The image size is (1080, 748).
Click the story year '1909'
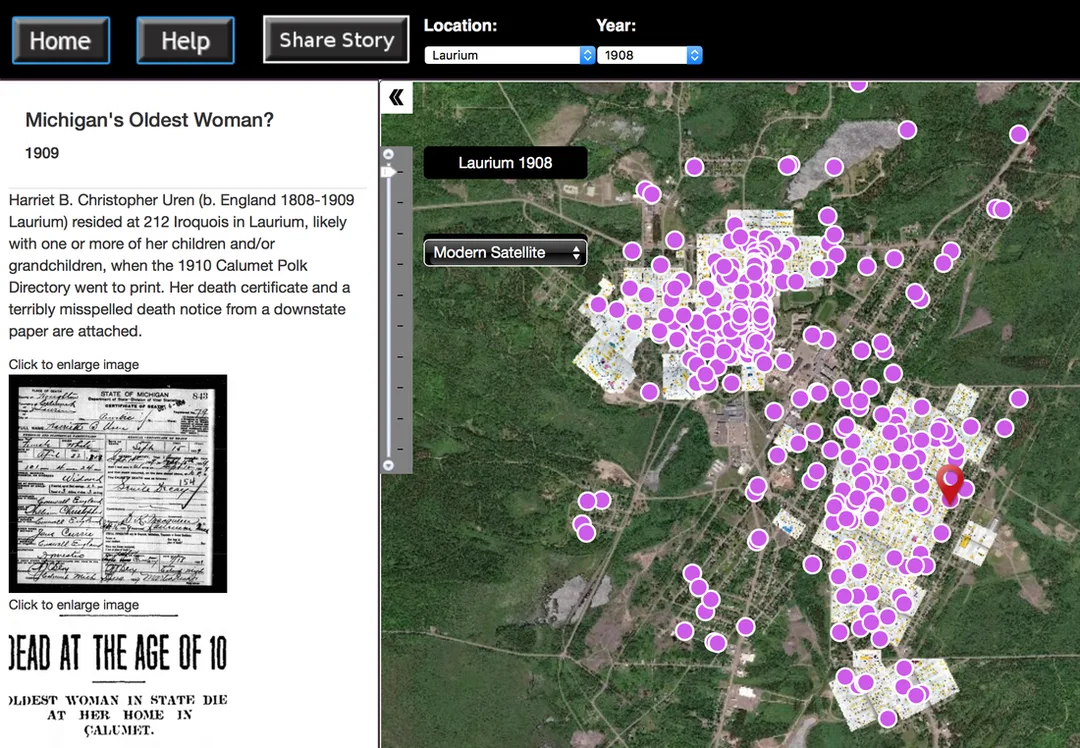coord(42,153)
